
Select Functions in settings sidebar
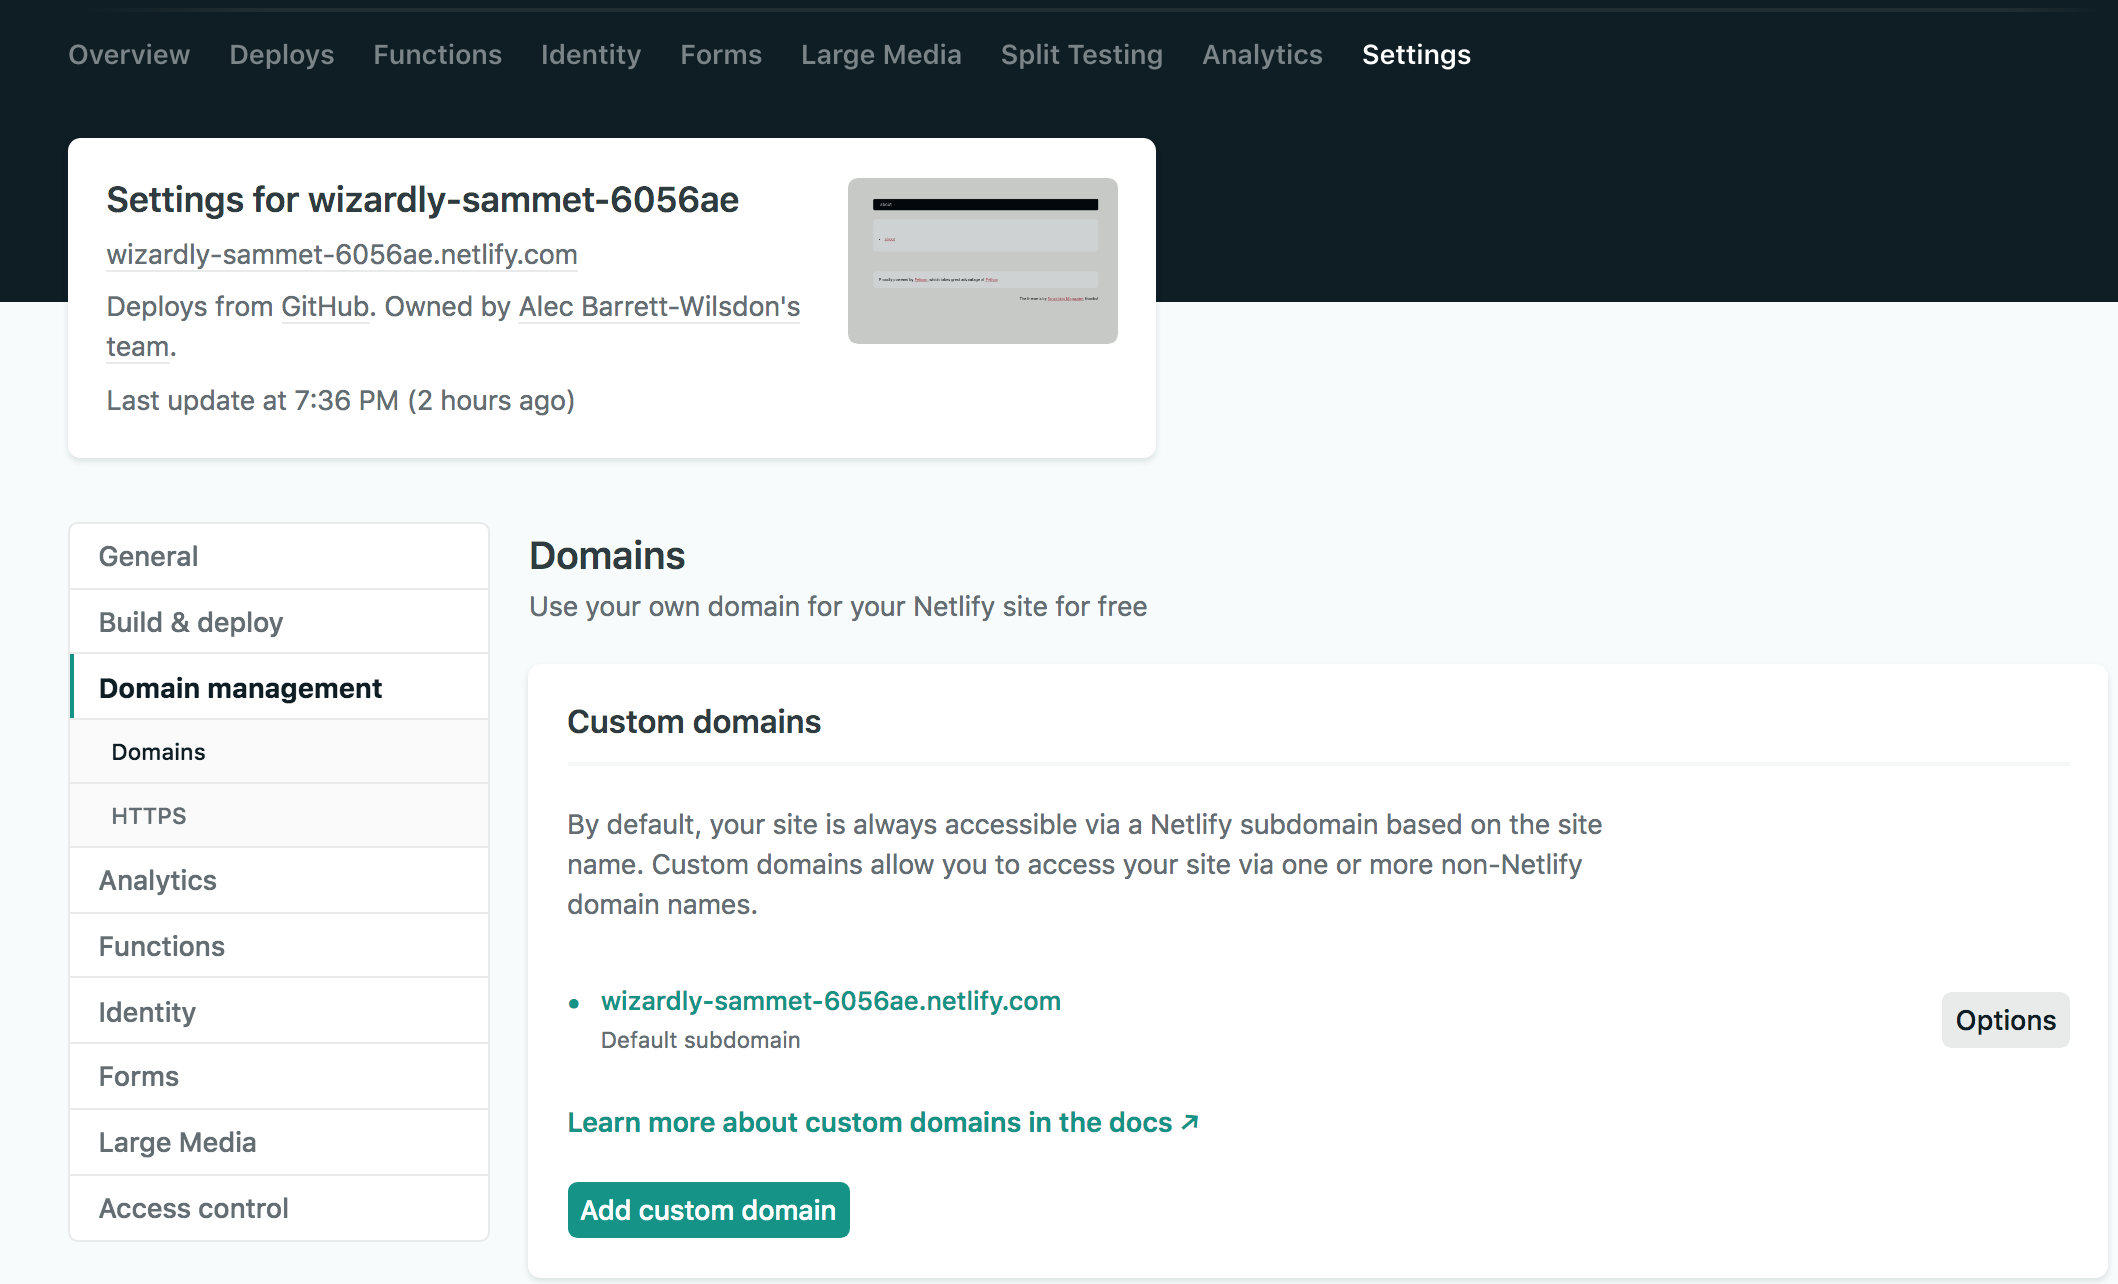tap(279, 946)
